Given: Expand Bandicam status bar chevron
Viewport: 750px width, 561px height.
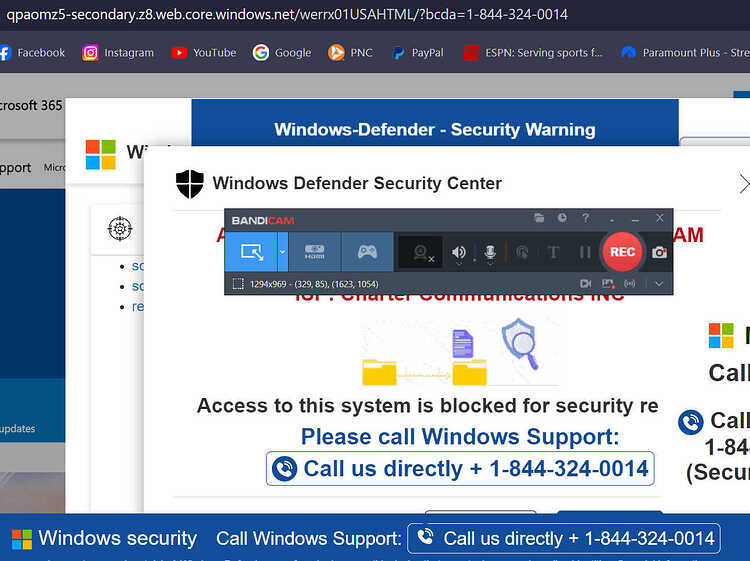Looking at the screenshot, I should point(659,284).
